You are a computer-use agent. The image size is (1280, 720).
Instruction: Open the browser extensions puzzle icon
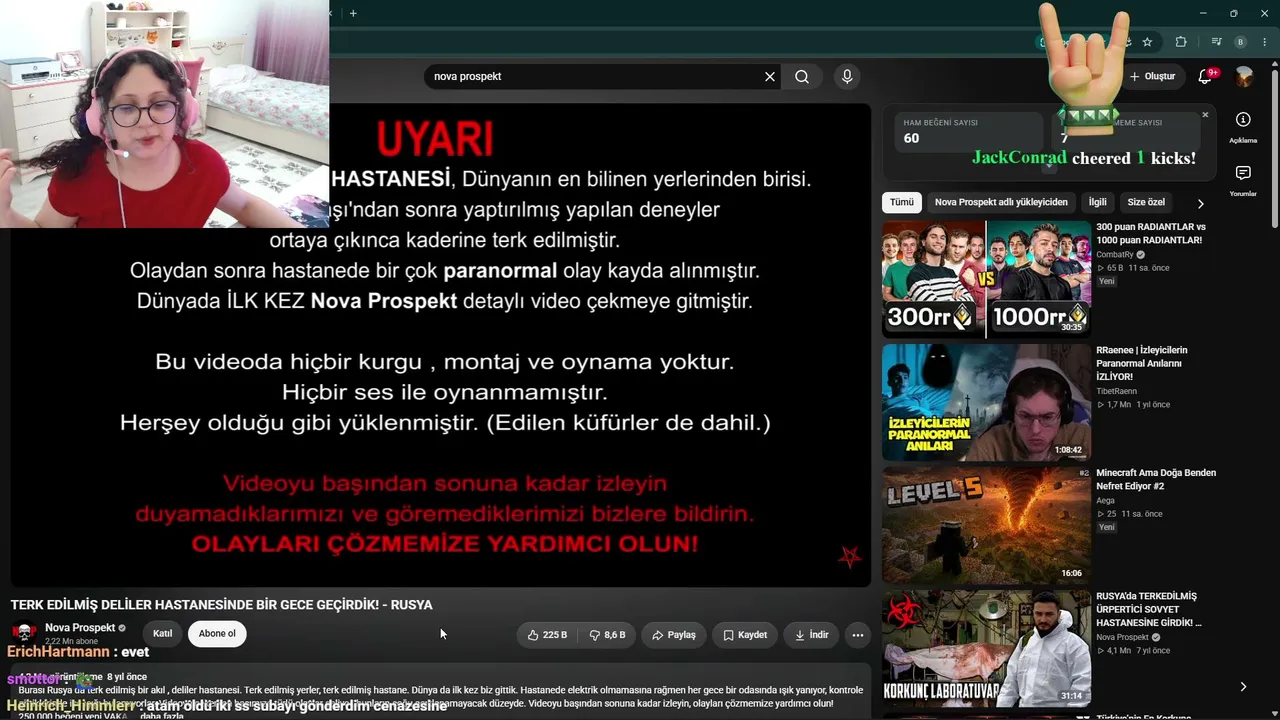click(1181, 42)
